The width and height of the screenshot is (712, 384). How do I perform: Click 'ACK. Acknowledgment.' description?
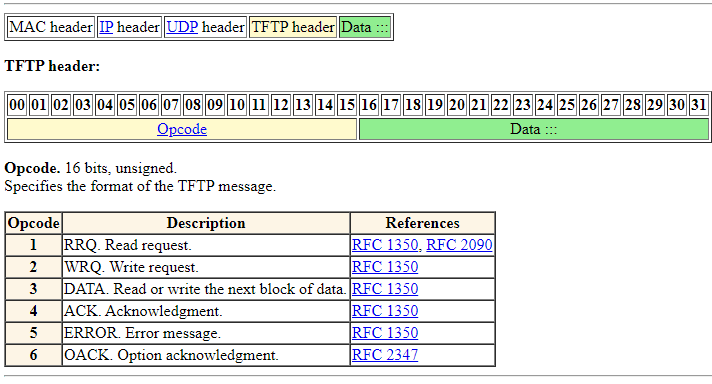point(143,311)
